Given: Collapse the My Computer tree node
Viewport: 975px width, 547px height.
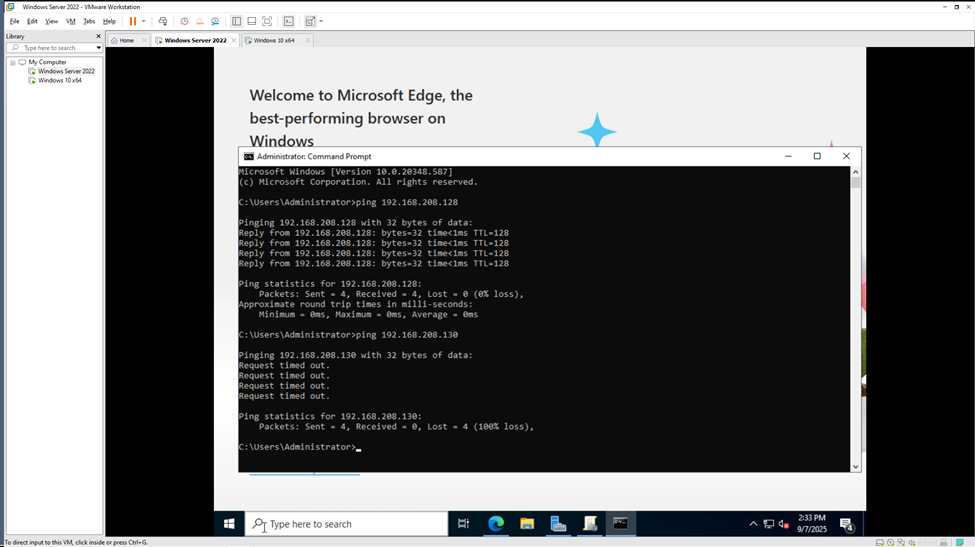Looking at the screenshot, I should [13, 62].
